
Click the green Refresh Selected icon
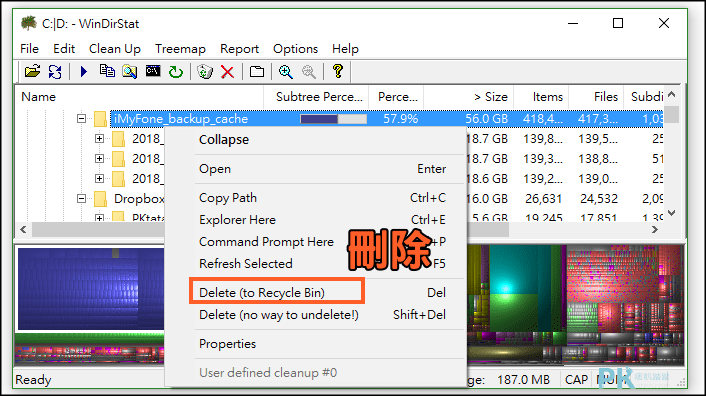(x=176, y=72)
